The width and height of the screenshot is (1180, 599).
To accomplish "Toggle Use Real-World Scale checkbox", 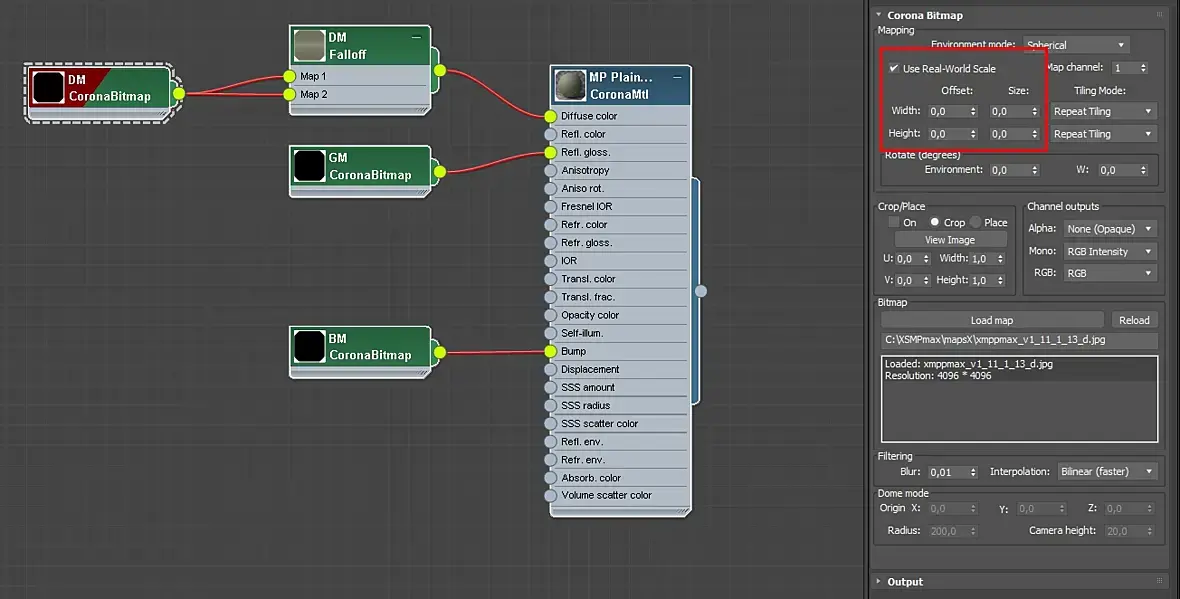I will tap(894, 68).
